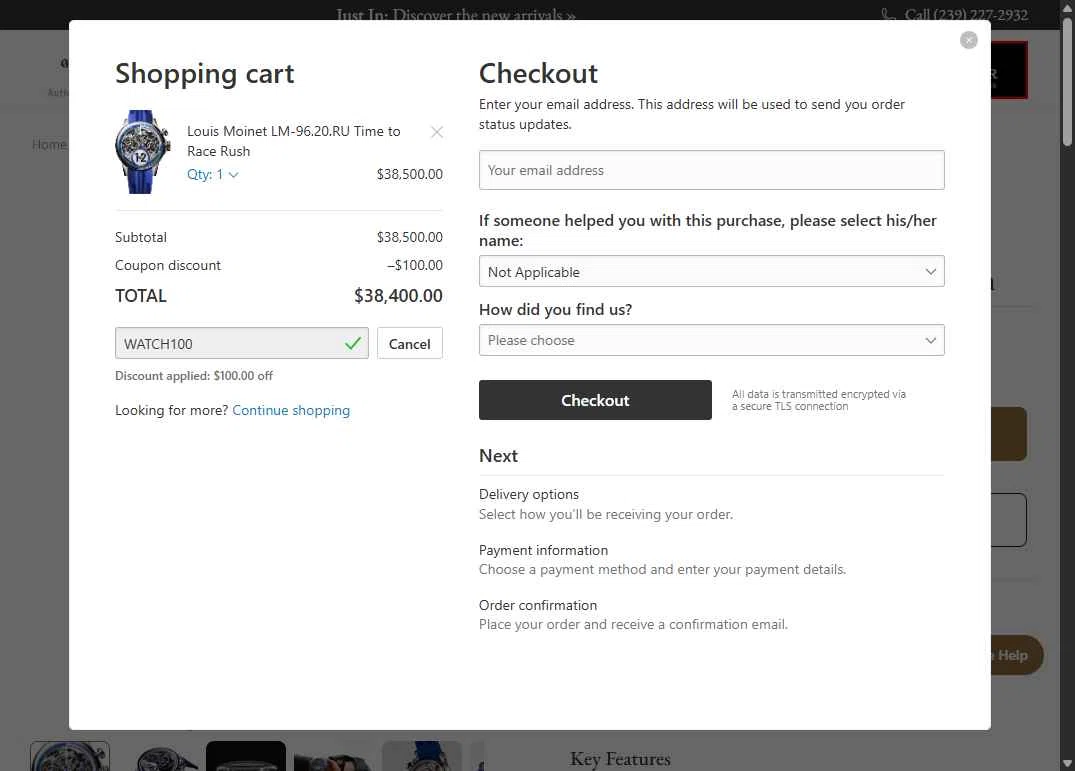Click the Delivery options step

[x=529, y=494]
